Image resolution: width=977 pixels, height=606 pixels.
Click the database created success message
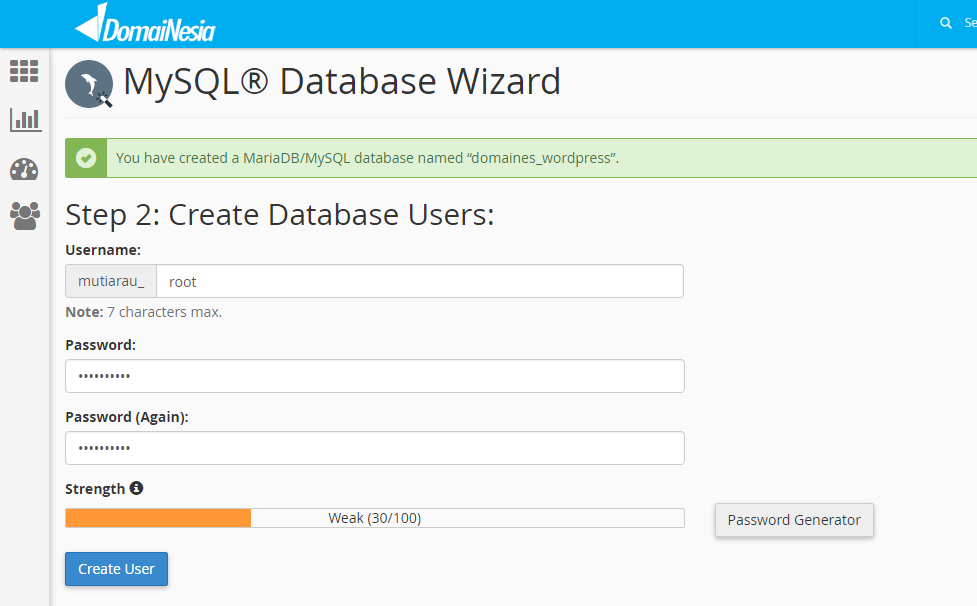(368, 158)
